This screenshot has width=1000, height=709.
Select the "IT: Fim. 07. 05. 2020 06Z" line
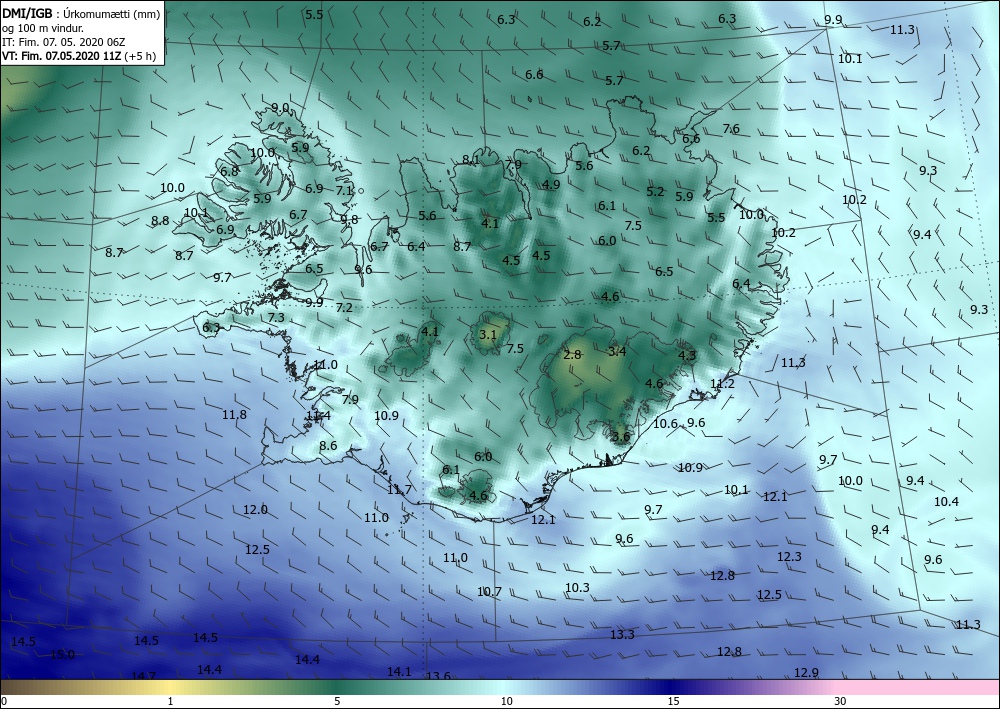point(64,42)
